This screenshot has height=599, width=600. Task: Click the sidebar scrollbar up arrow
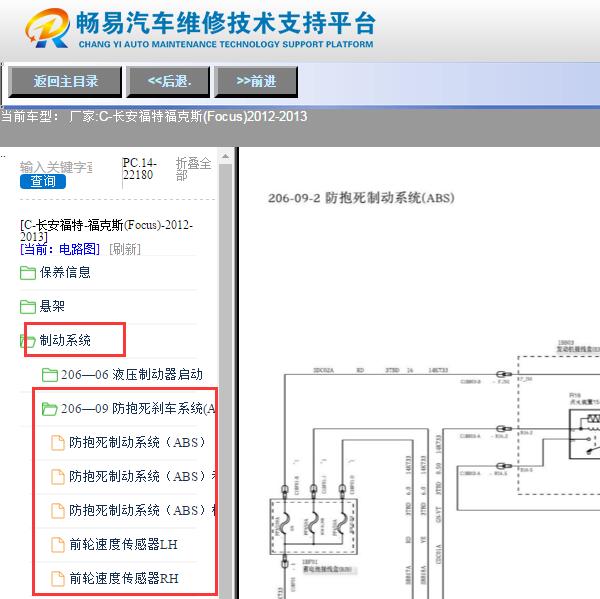pos(225,156)
